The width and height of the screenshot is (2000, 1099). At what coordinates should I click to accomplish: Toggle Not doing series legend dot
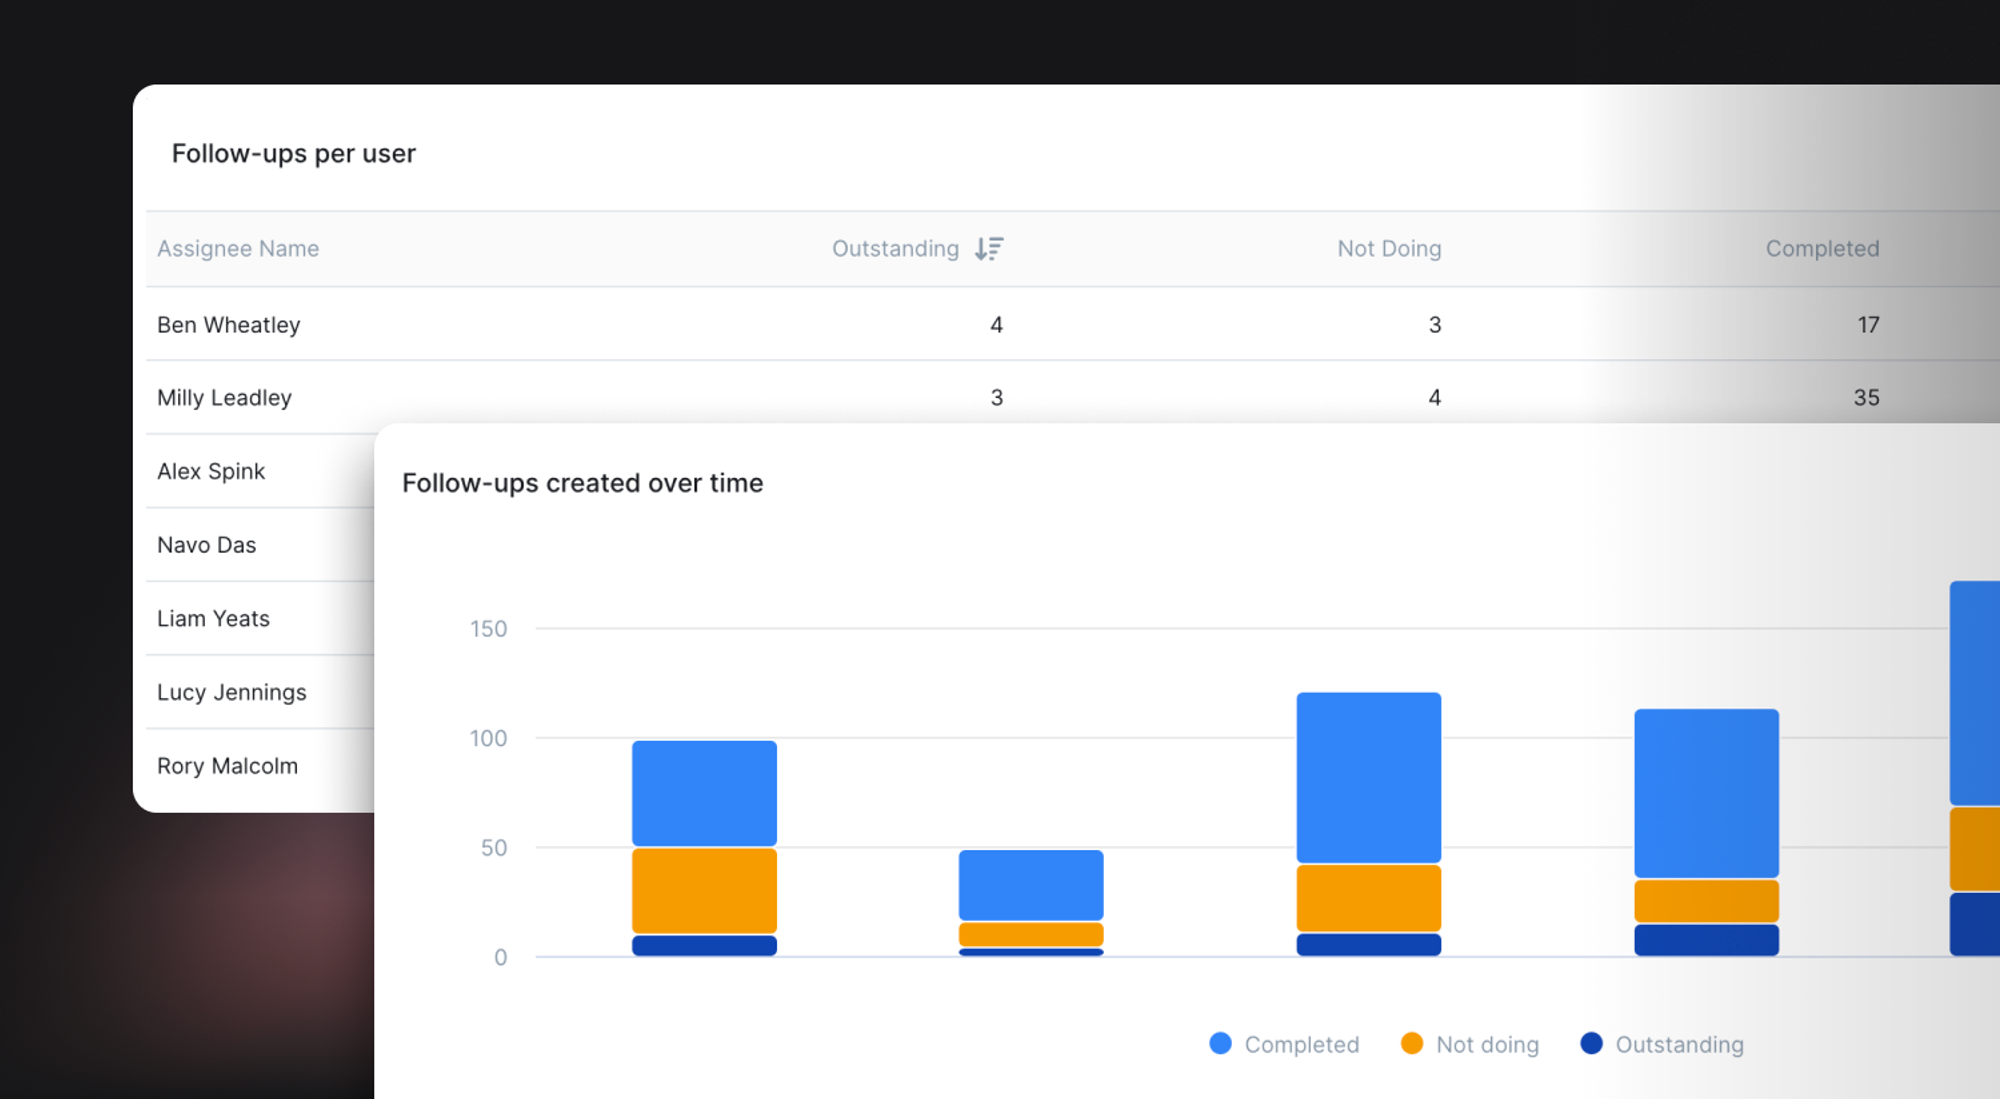[x=1412, y=1044]
